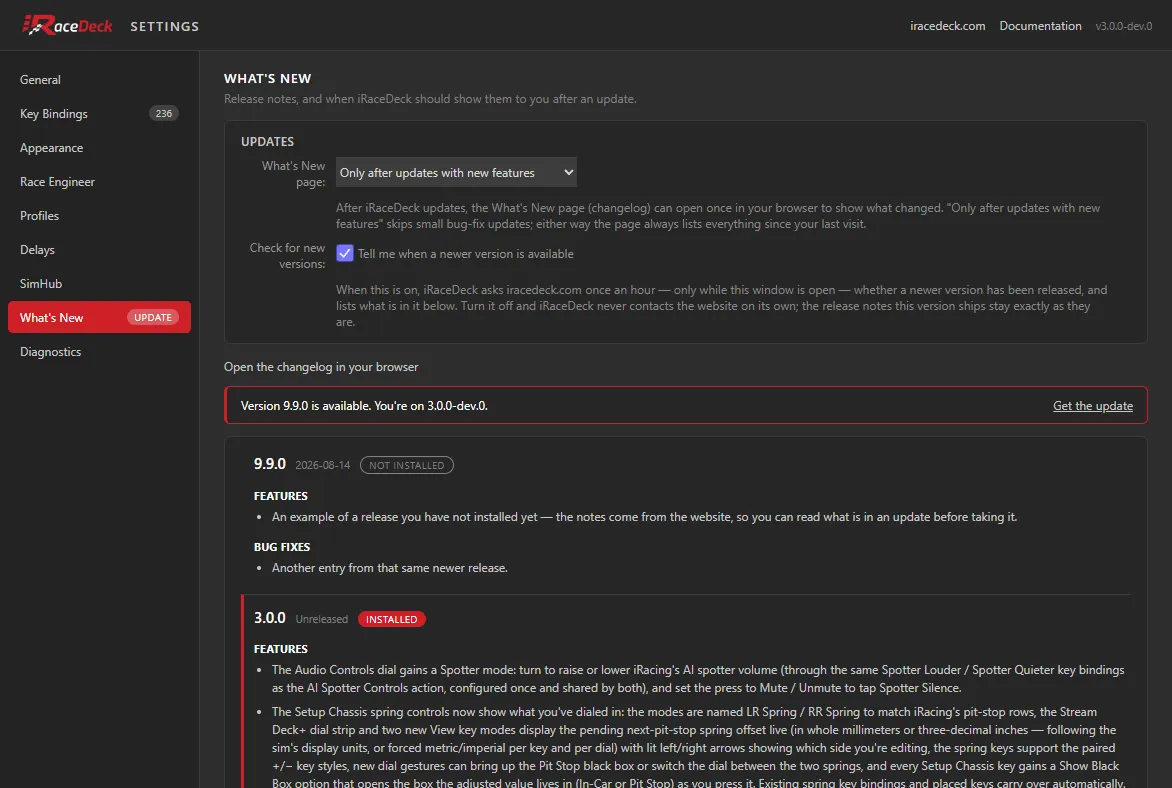1172x788 pixels.
Task: Toggle newer version notification checkbox
Action: pos(345,253)
